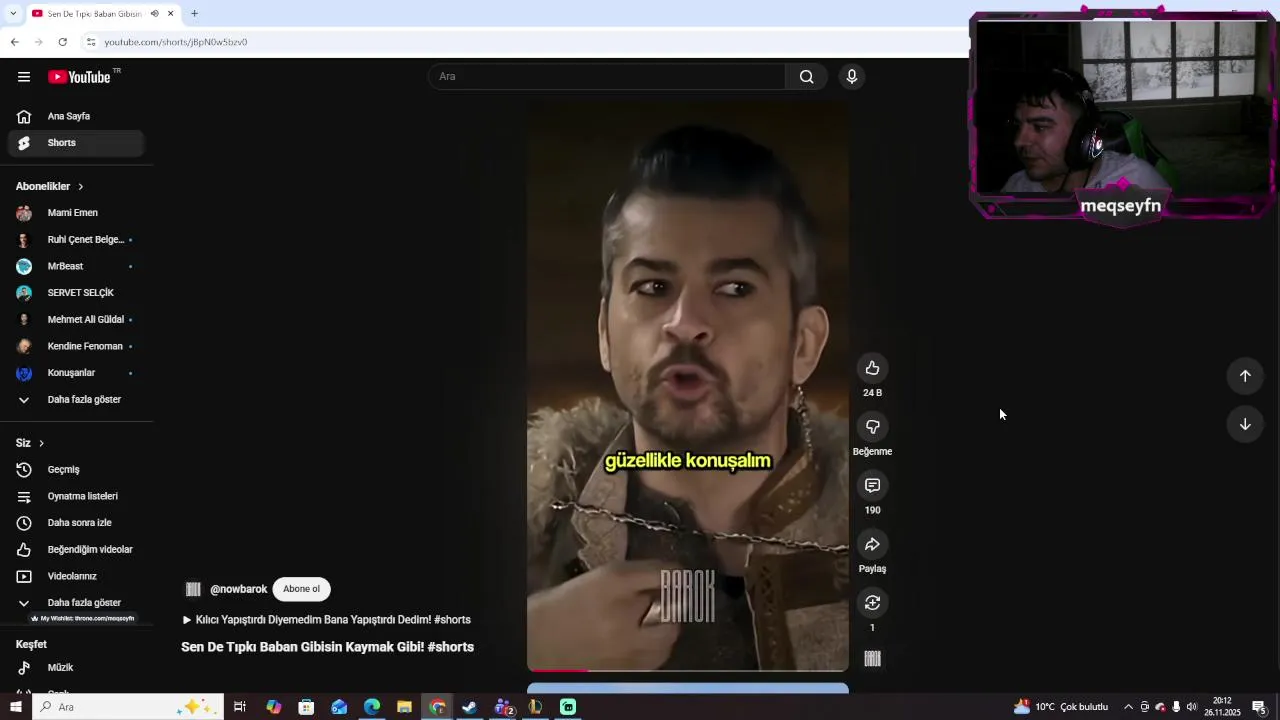This screenshot has width=1280, height=720.
Task: Start voice search with the microphone icon
Action: (852, 77)
